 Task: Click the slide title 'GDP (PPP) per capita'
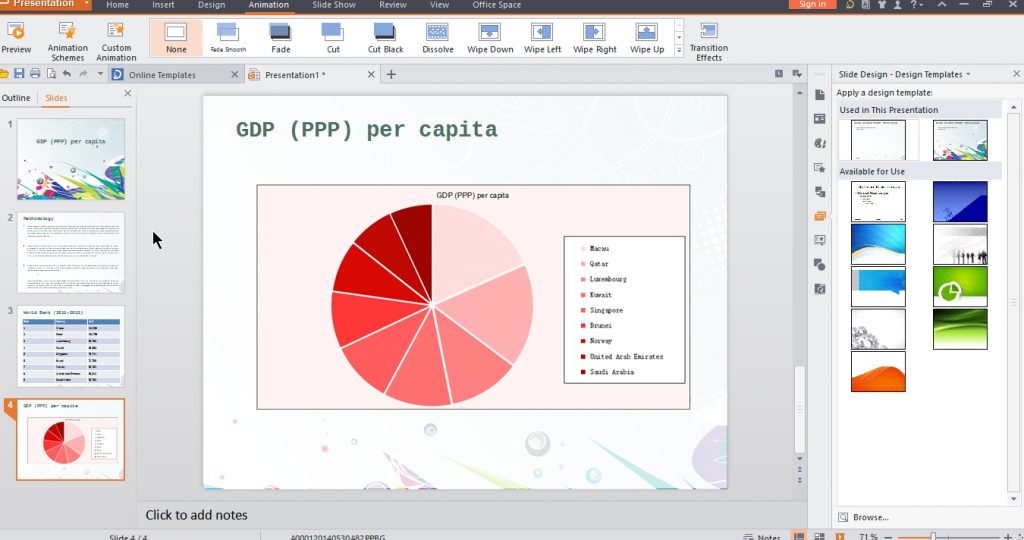click(x=366, y=130)
